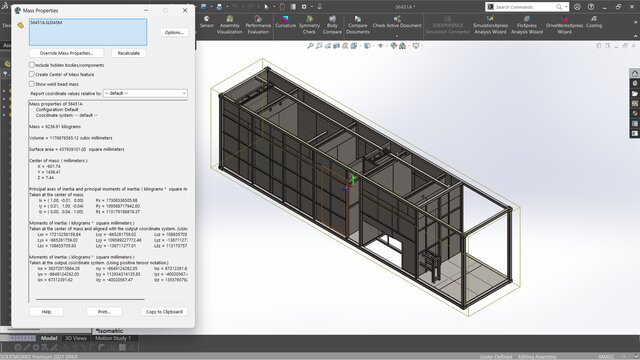Open SOLIDWORKS Resources home tab in task pane
Viewport: 640px width, 360px height.
(635, 73)
